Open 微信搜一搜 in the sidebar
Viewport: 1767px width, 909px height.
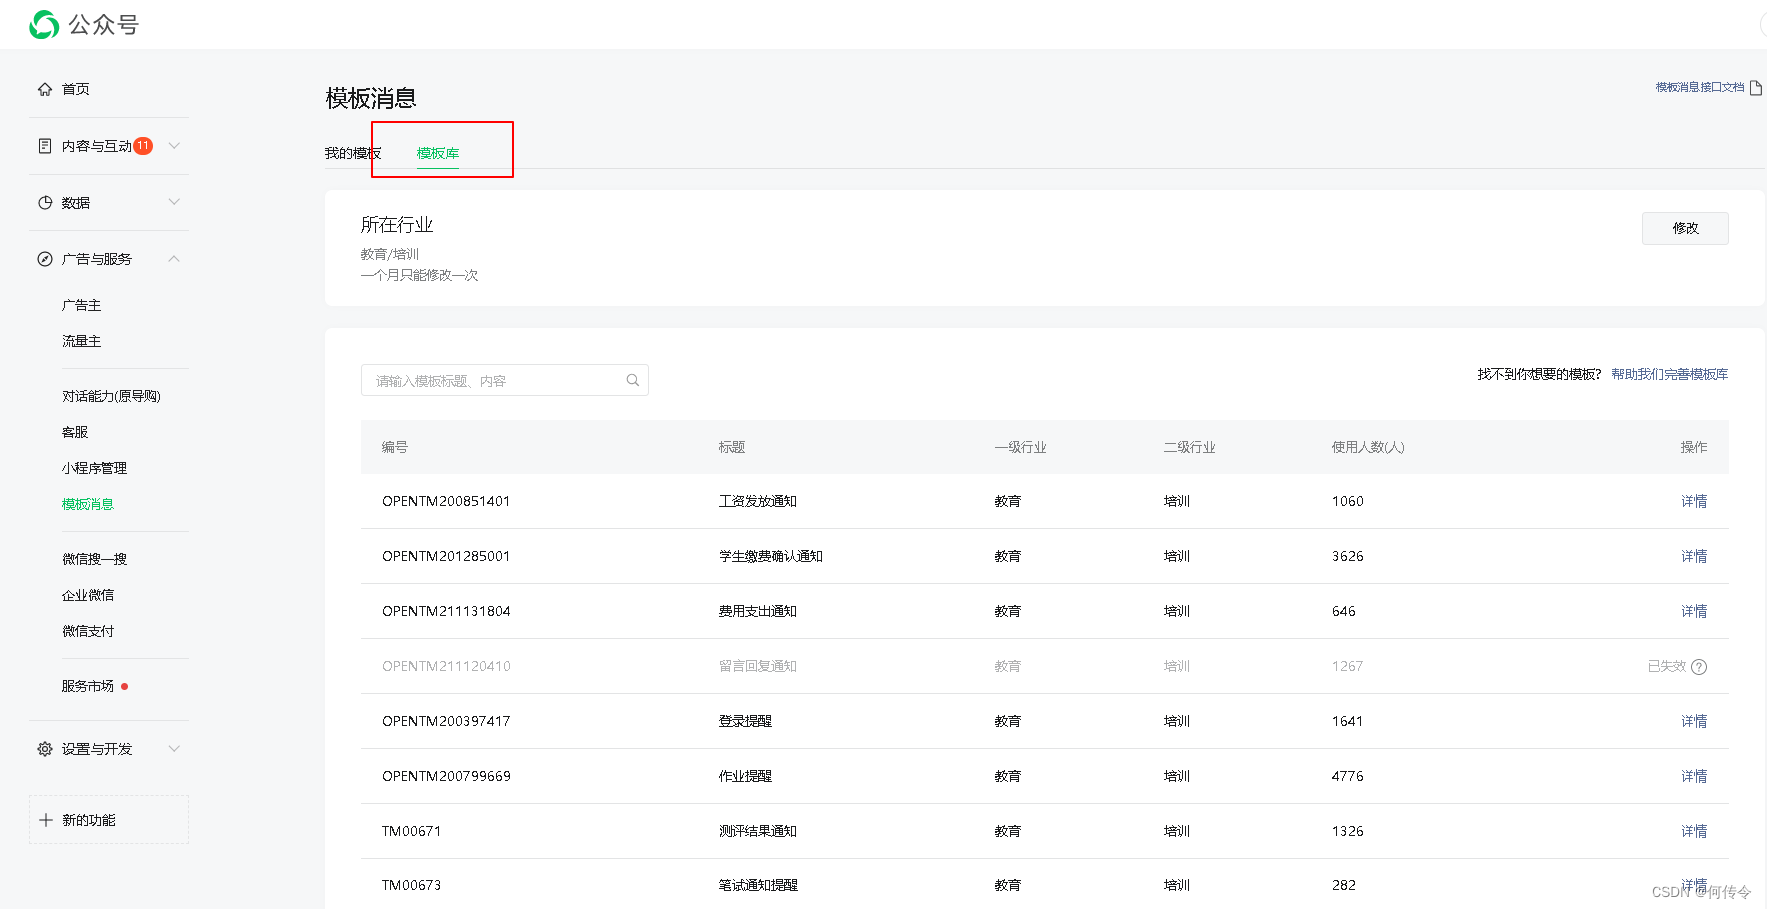(x=95, y=559)
